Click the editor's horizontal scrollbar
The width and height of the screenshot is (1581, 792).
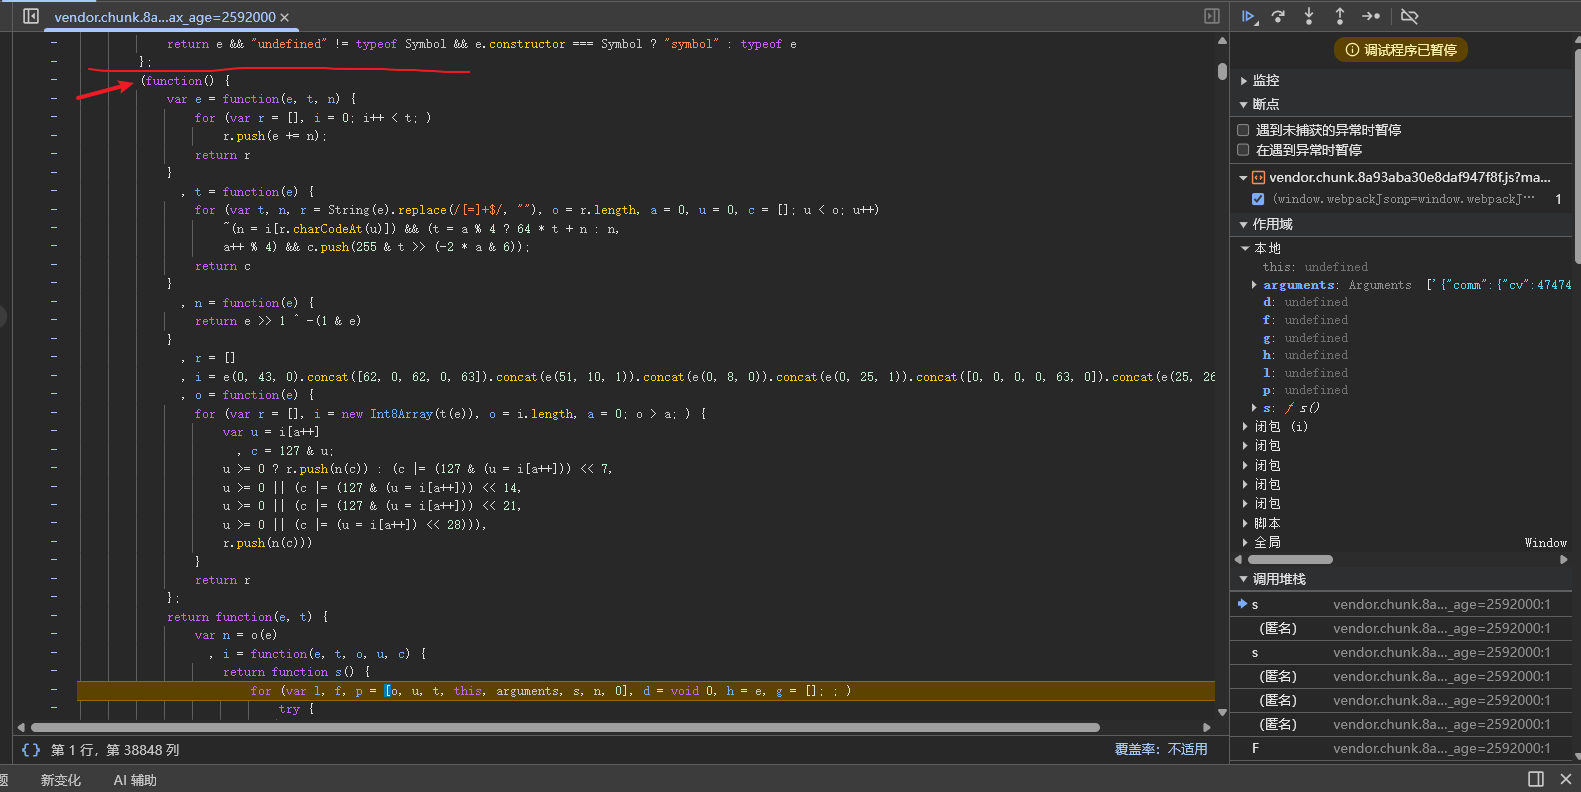point(565,727)
